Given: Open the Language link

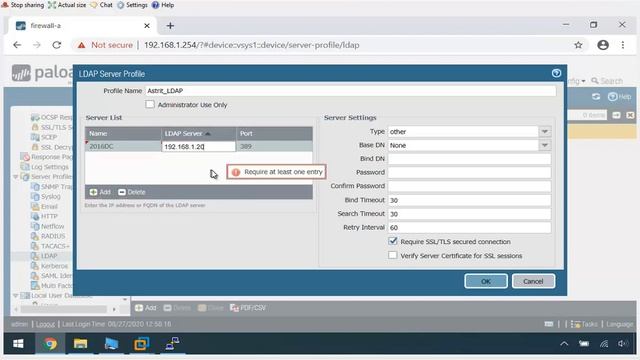Looking at the screenshot, I should [620, 324].
